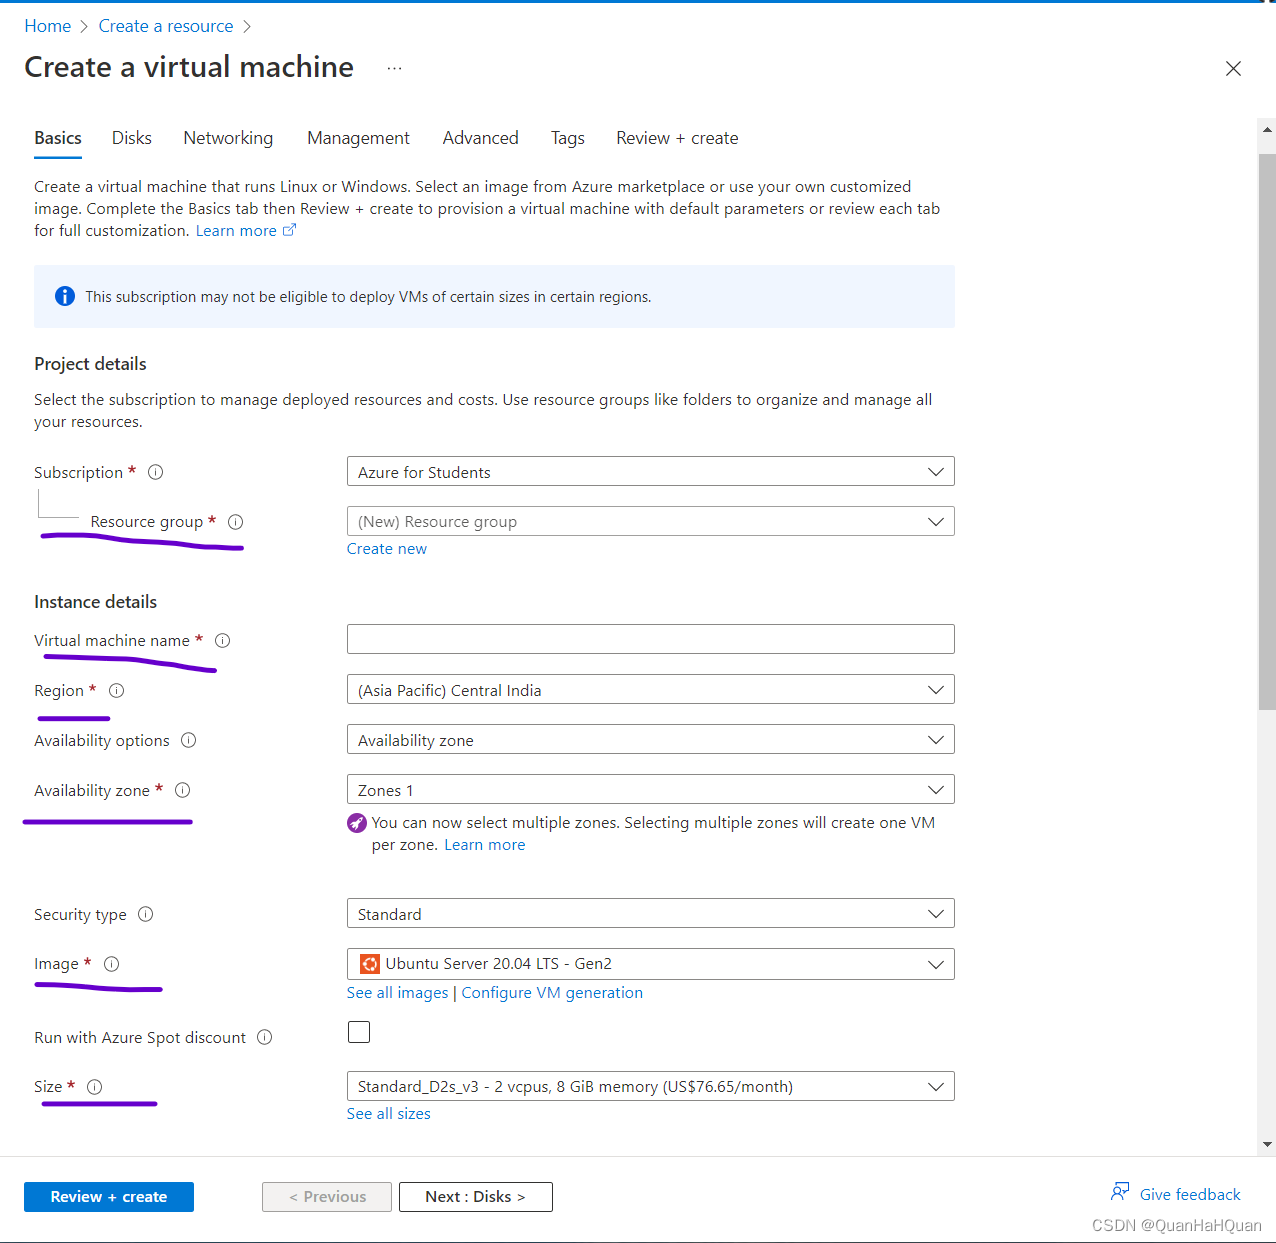Switch to the Review + create tab

coord(677,138)
